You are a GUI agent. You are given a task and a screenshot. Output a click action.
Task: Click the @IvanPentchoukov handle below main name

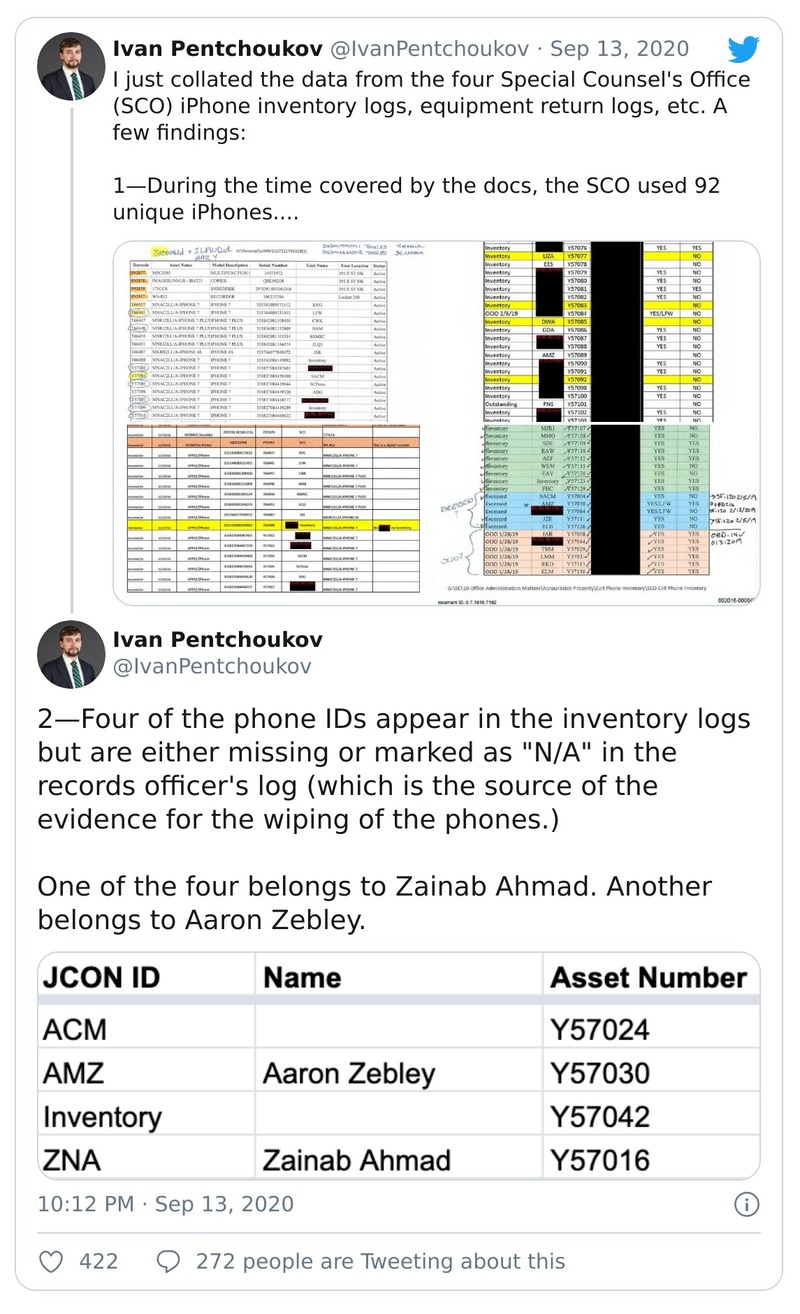pyautogui.click(x=212, y=666)
